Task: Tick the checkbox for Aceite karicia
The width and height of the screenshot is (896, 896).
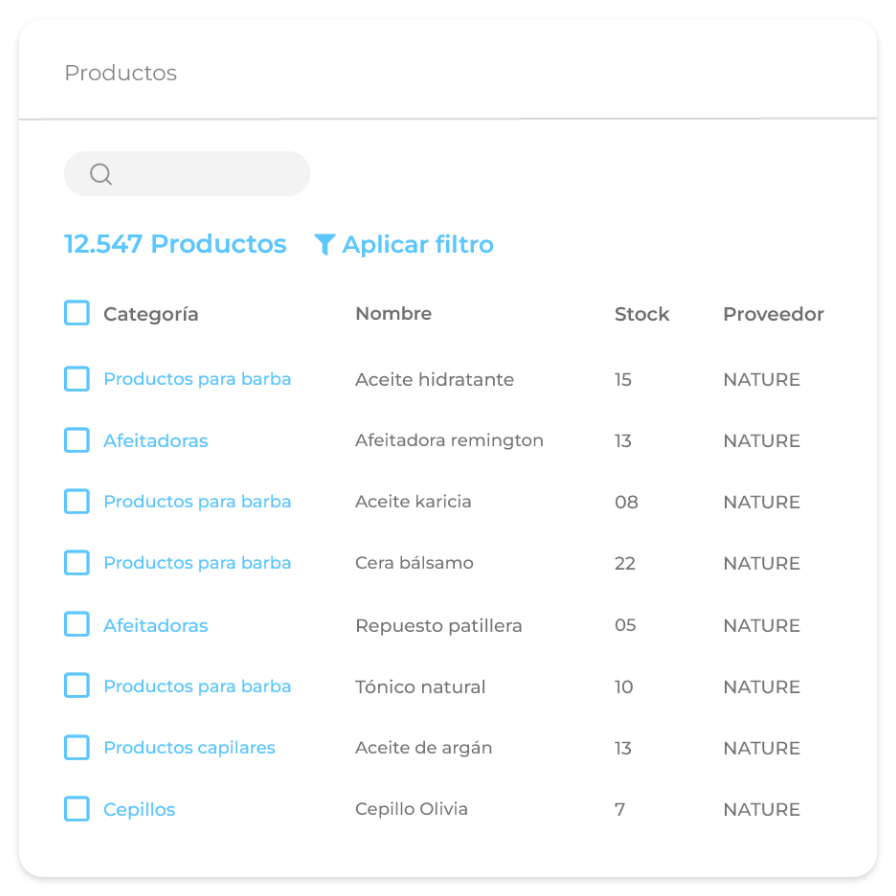Action: pos(77,501)
